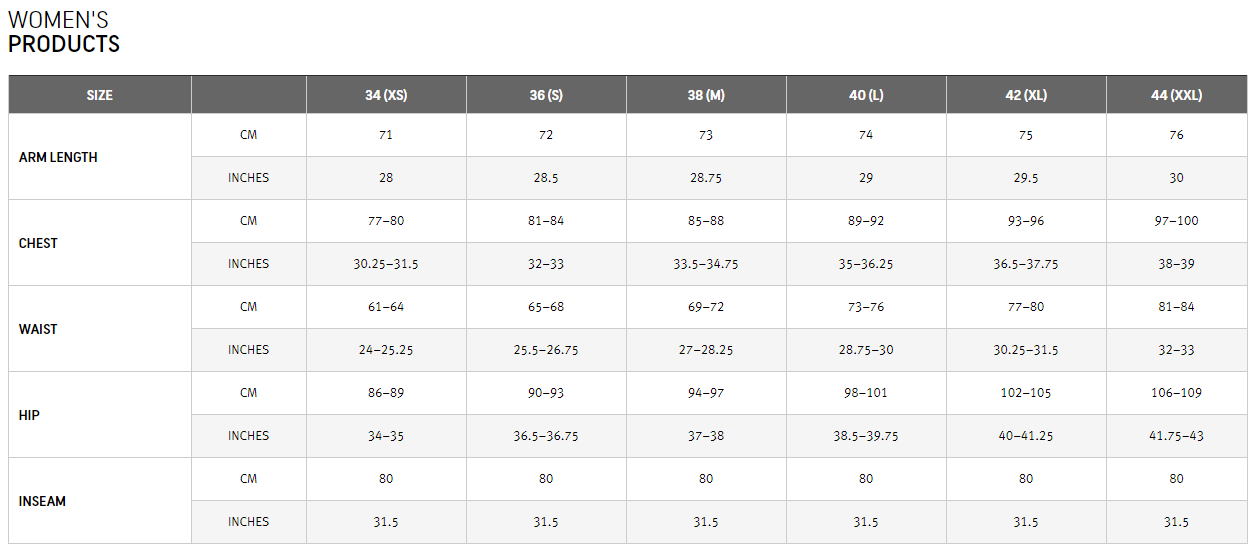Image resolution: width=1252 pixels, height=549 pixels.
Task: Select the 36 (S) column header
Action: (546, 96)
